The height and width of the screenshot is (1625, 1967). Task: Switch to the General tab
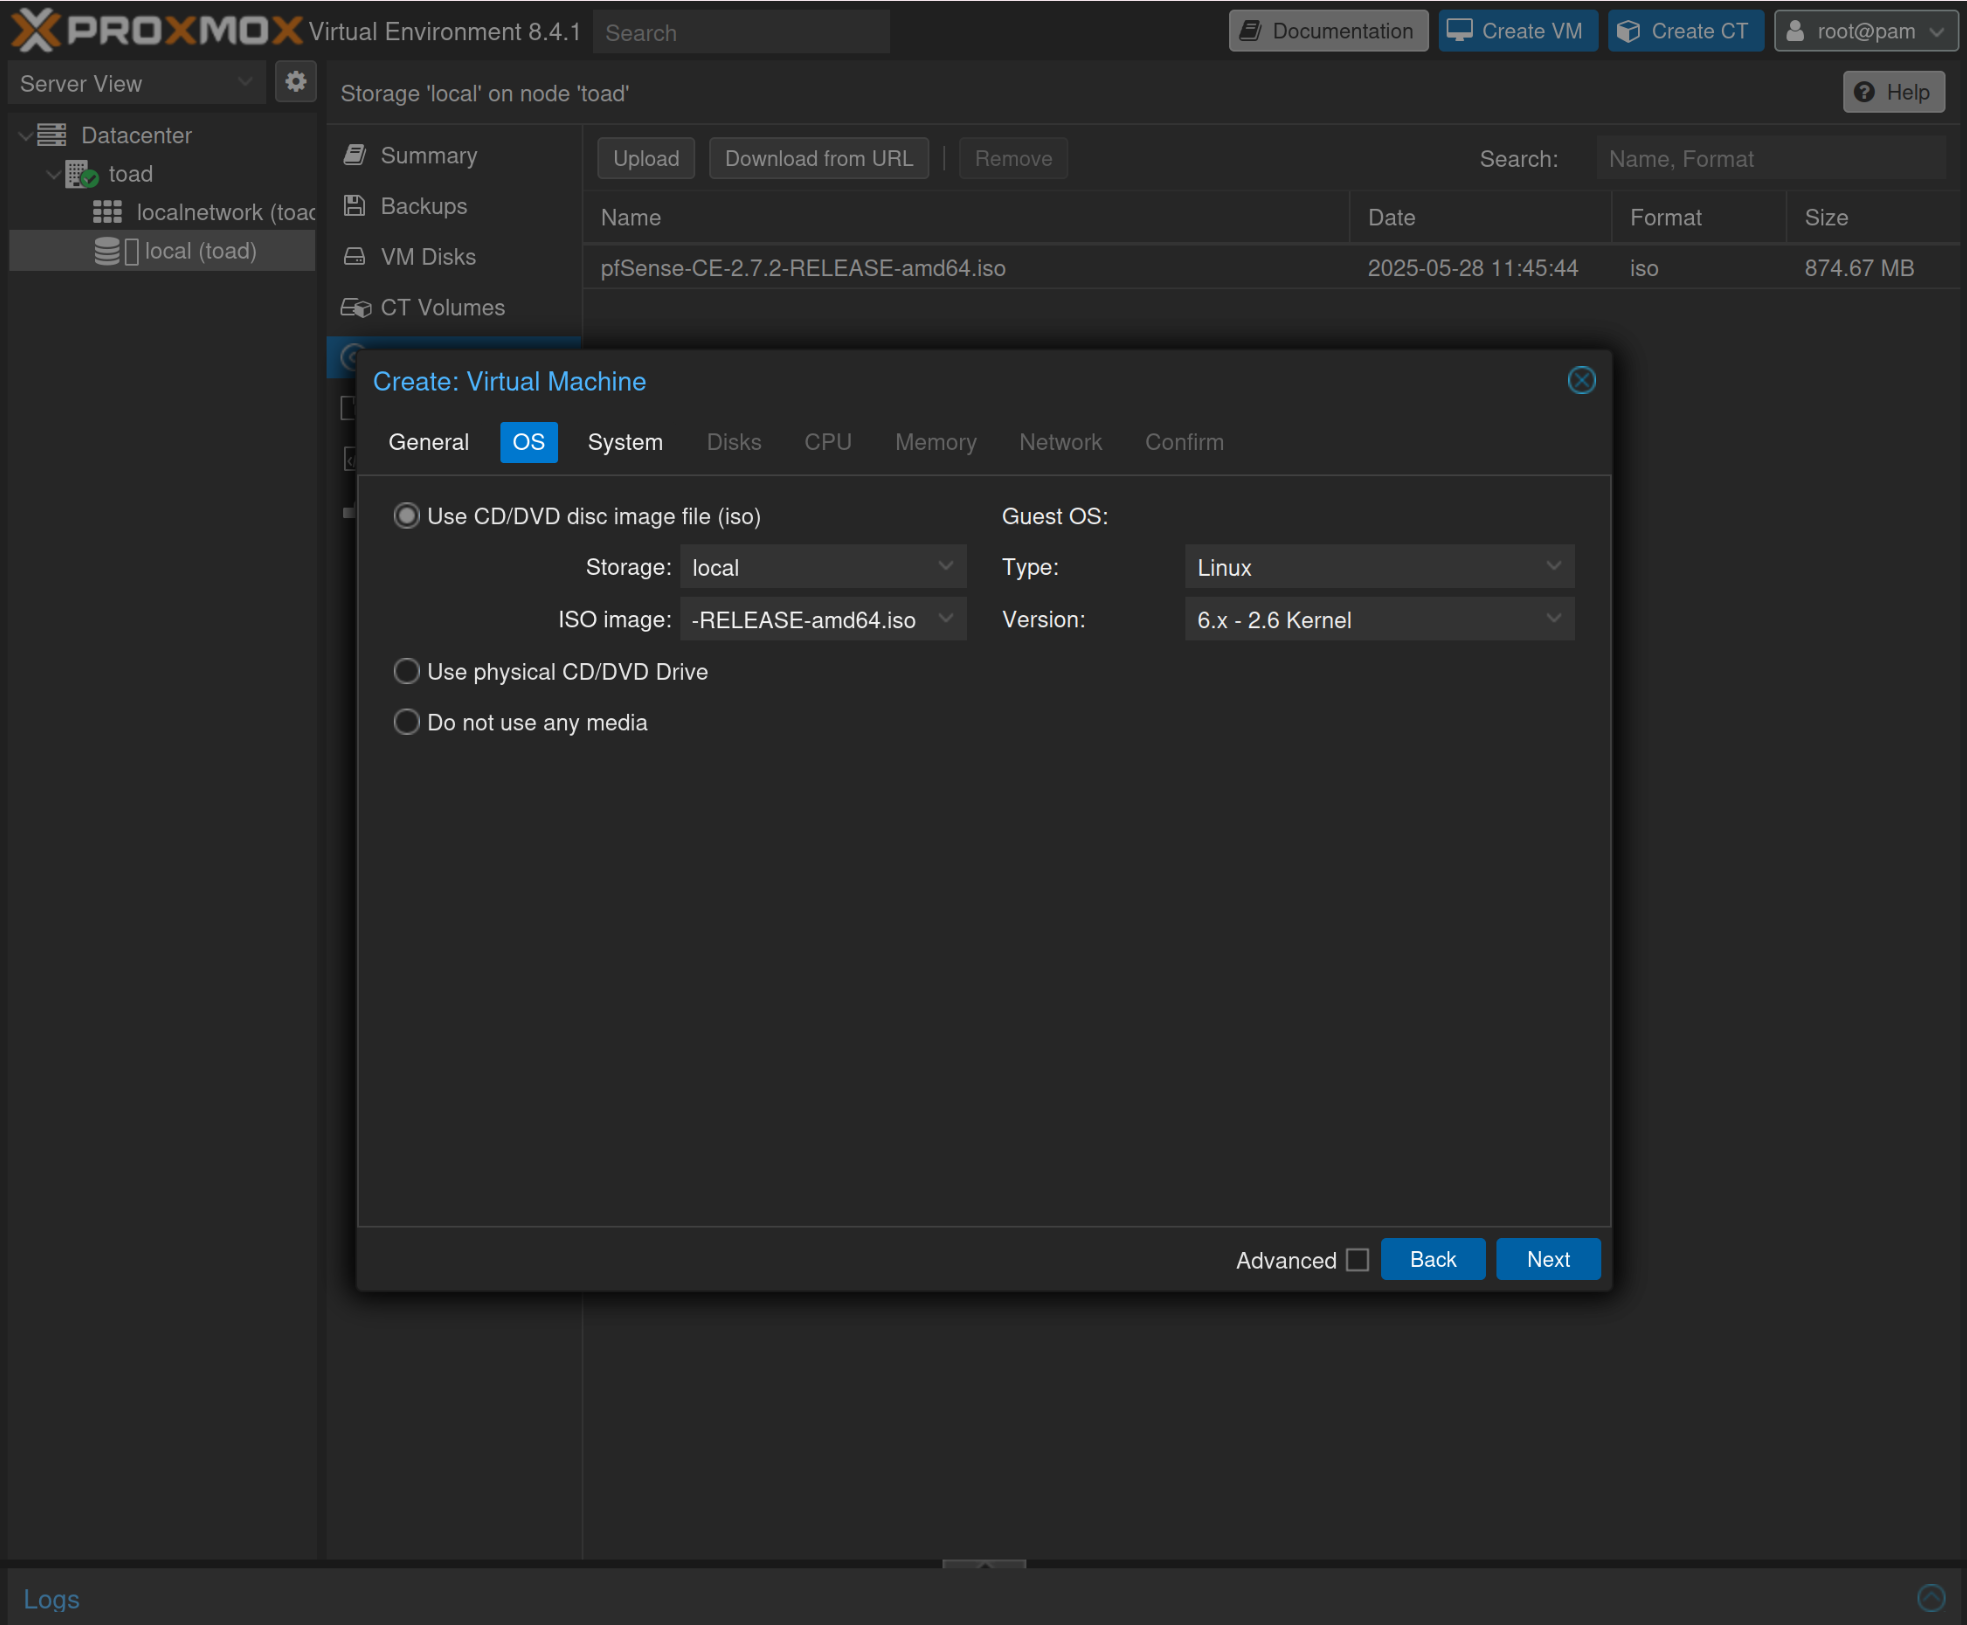point(428,442)
